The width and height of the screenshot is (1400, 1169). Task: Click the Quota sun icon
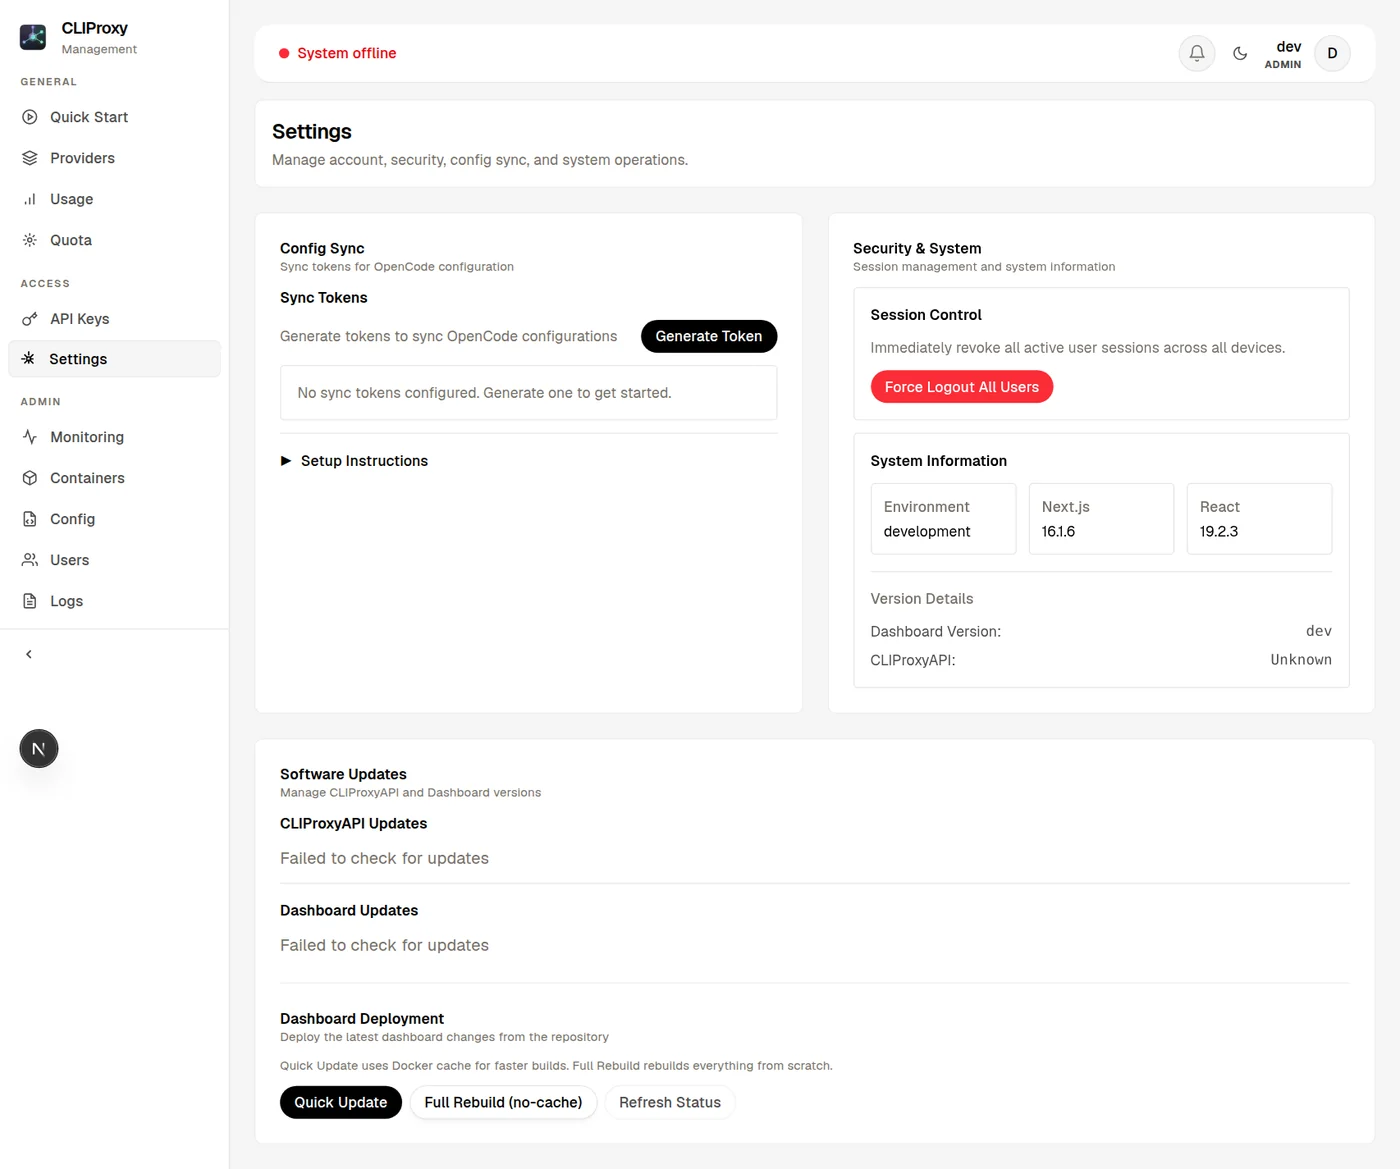[30, 240]
